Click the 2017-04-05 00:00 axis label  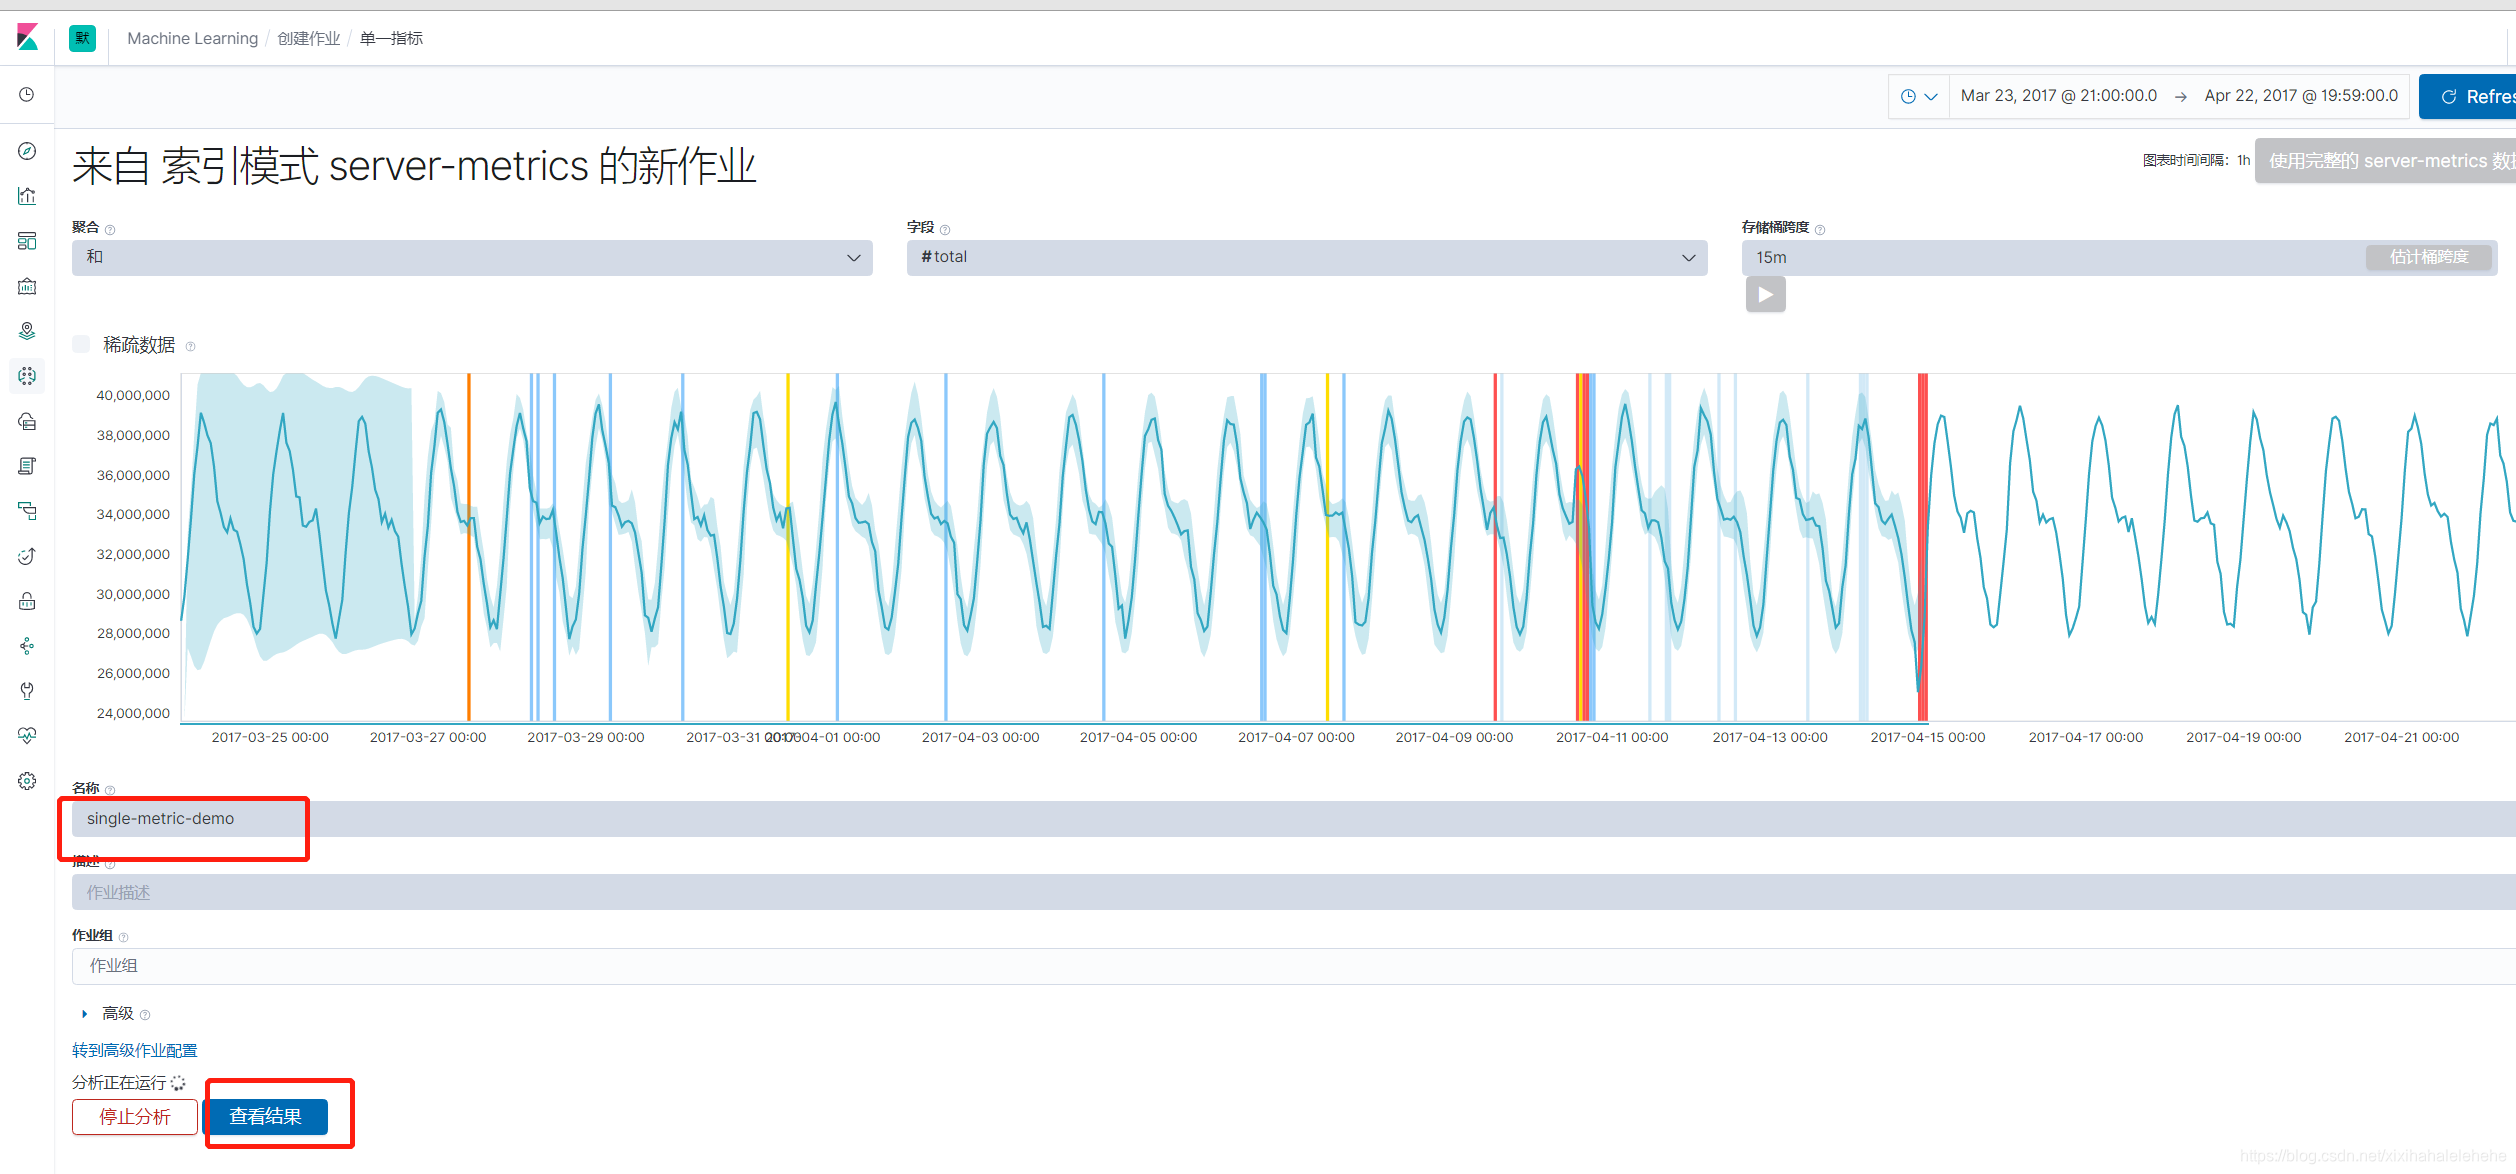pos(1138,737)
